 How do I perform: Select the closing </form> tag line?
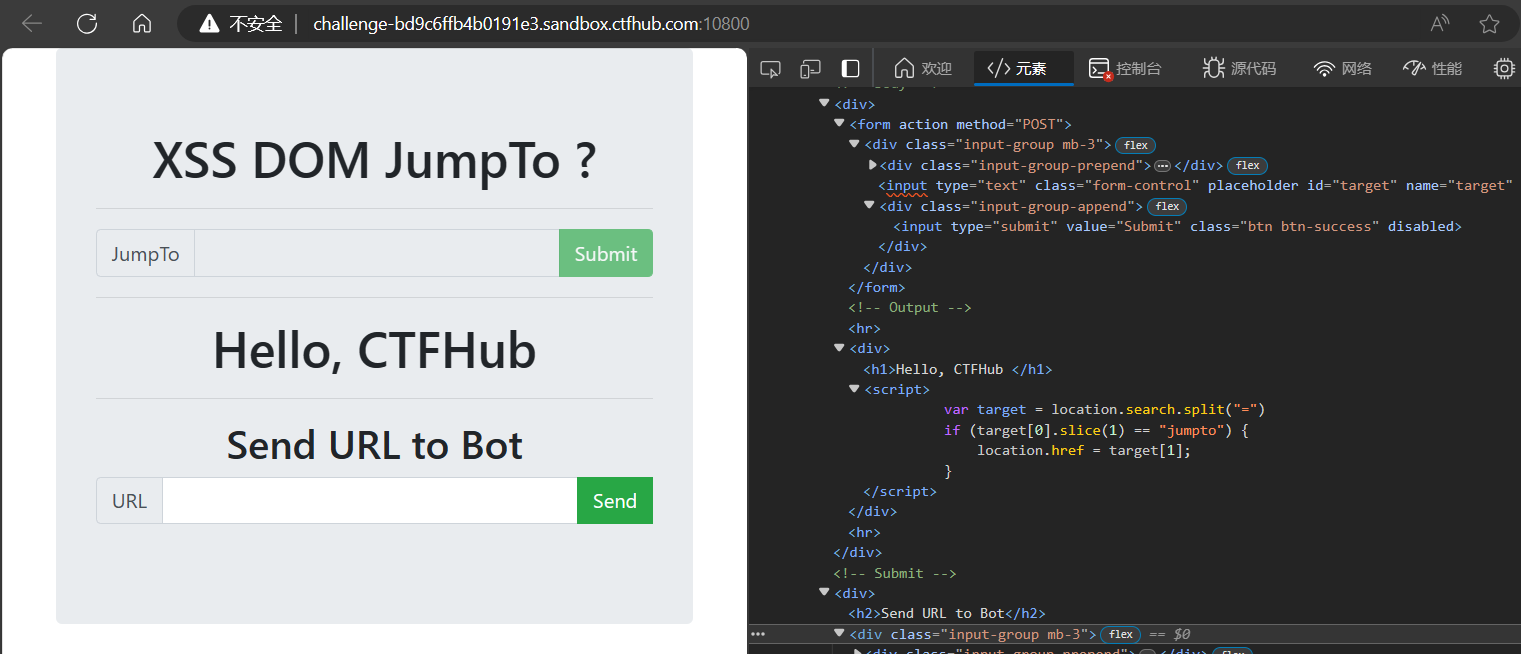[x=878, y=287]
